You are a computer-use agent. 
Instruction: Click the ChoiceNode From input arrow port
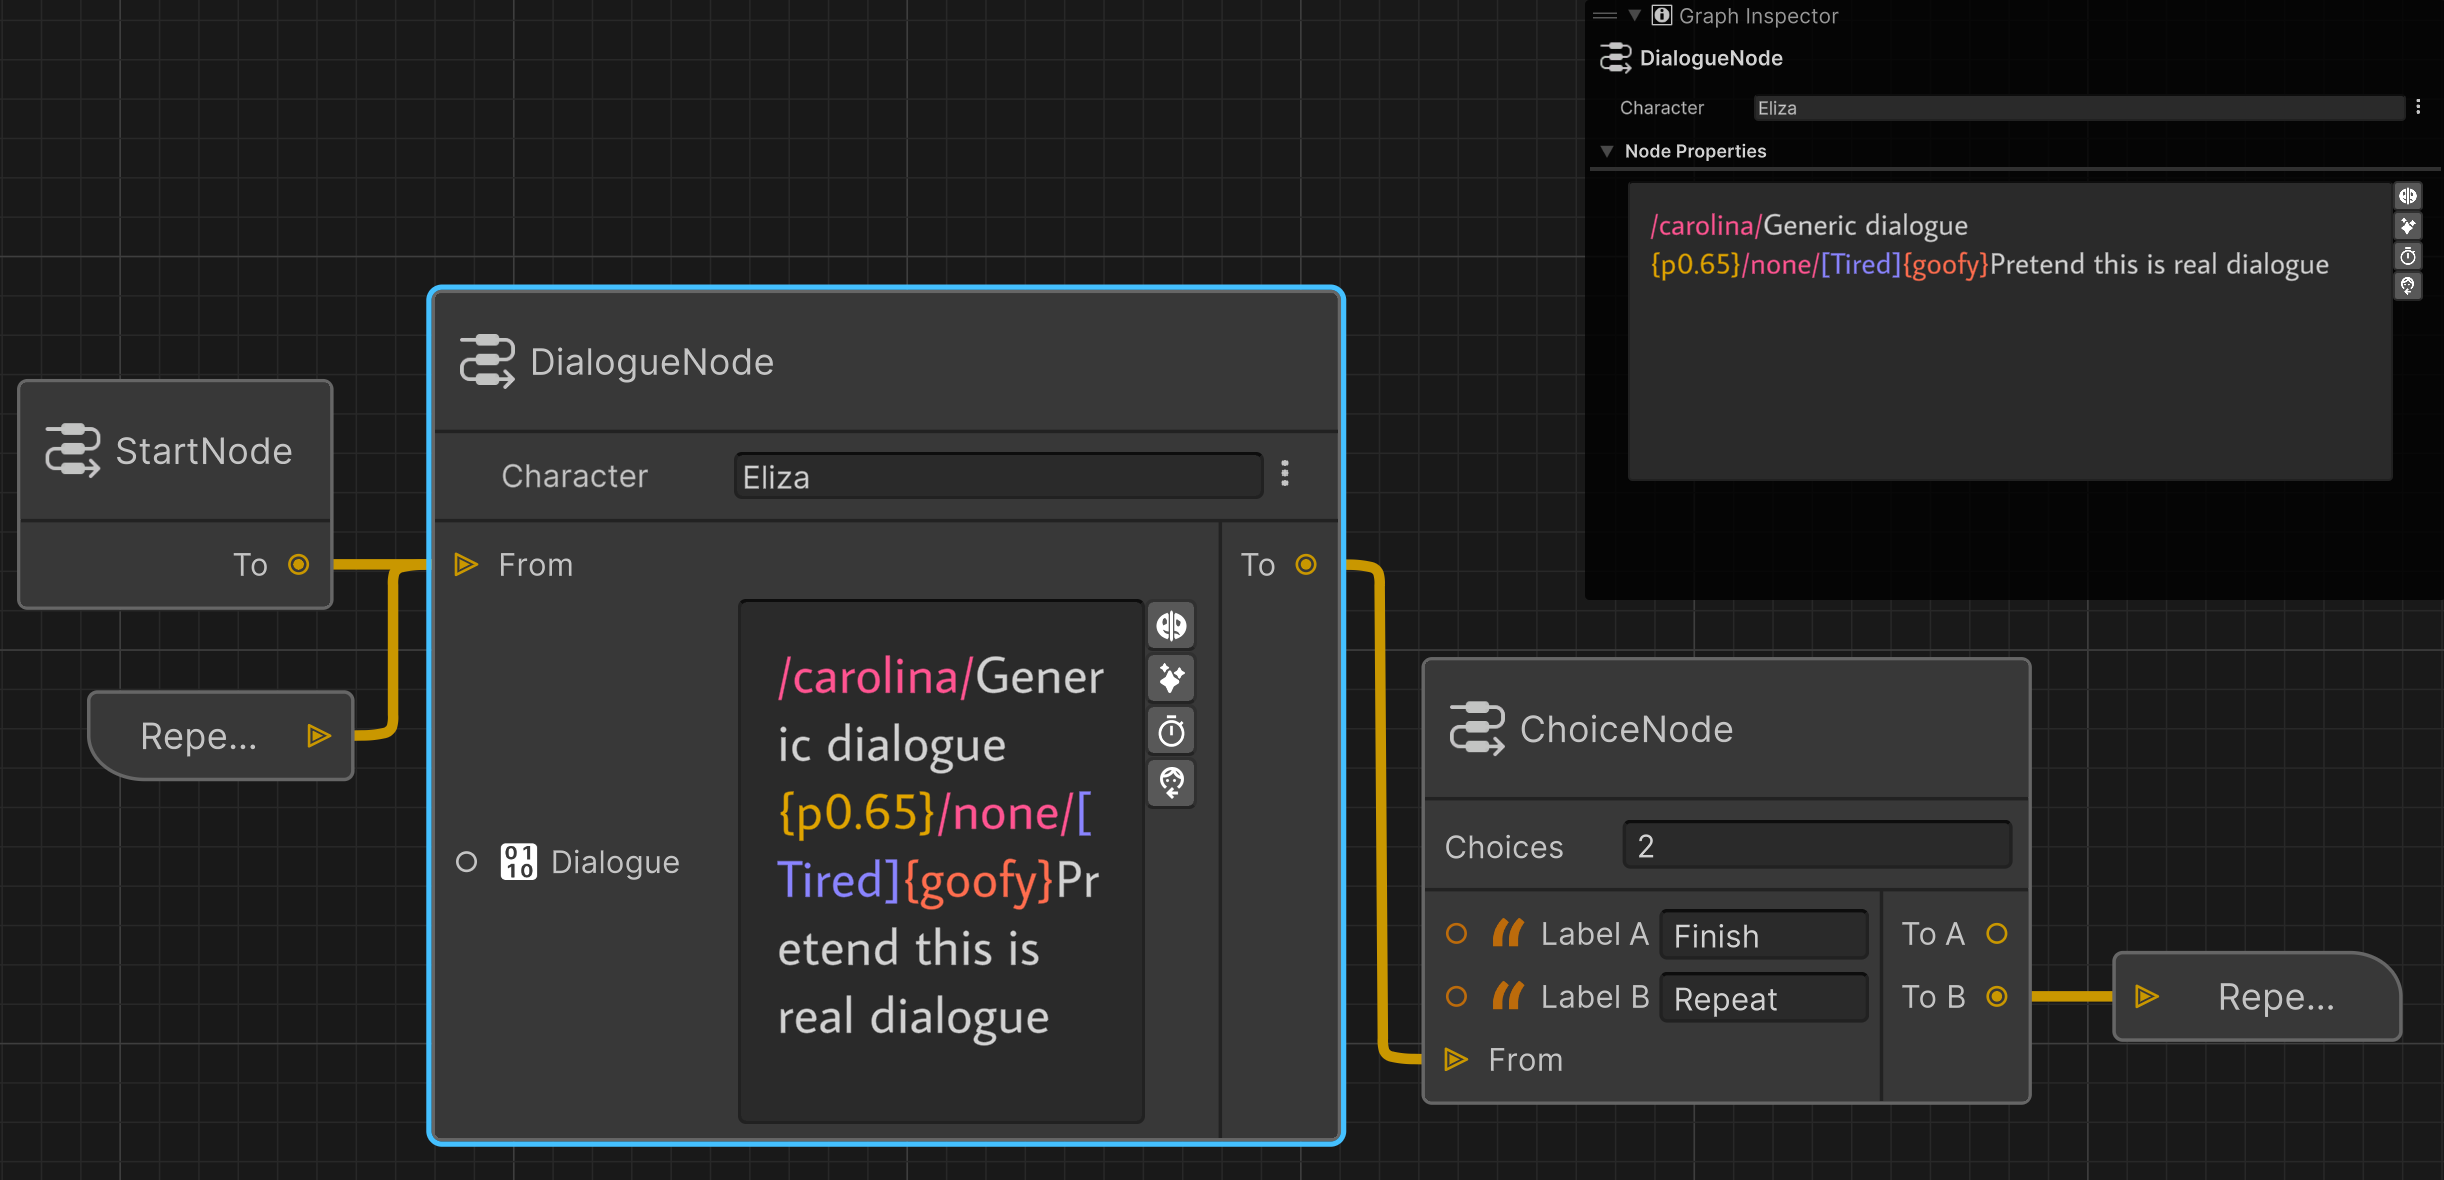click(x=1456, y=1059)
